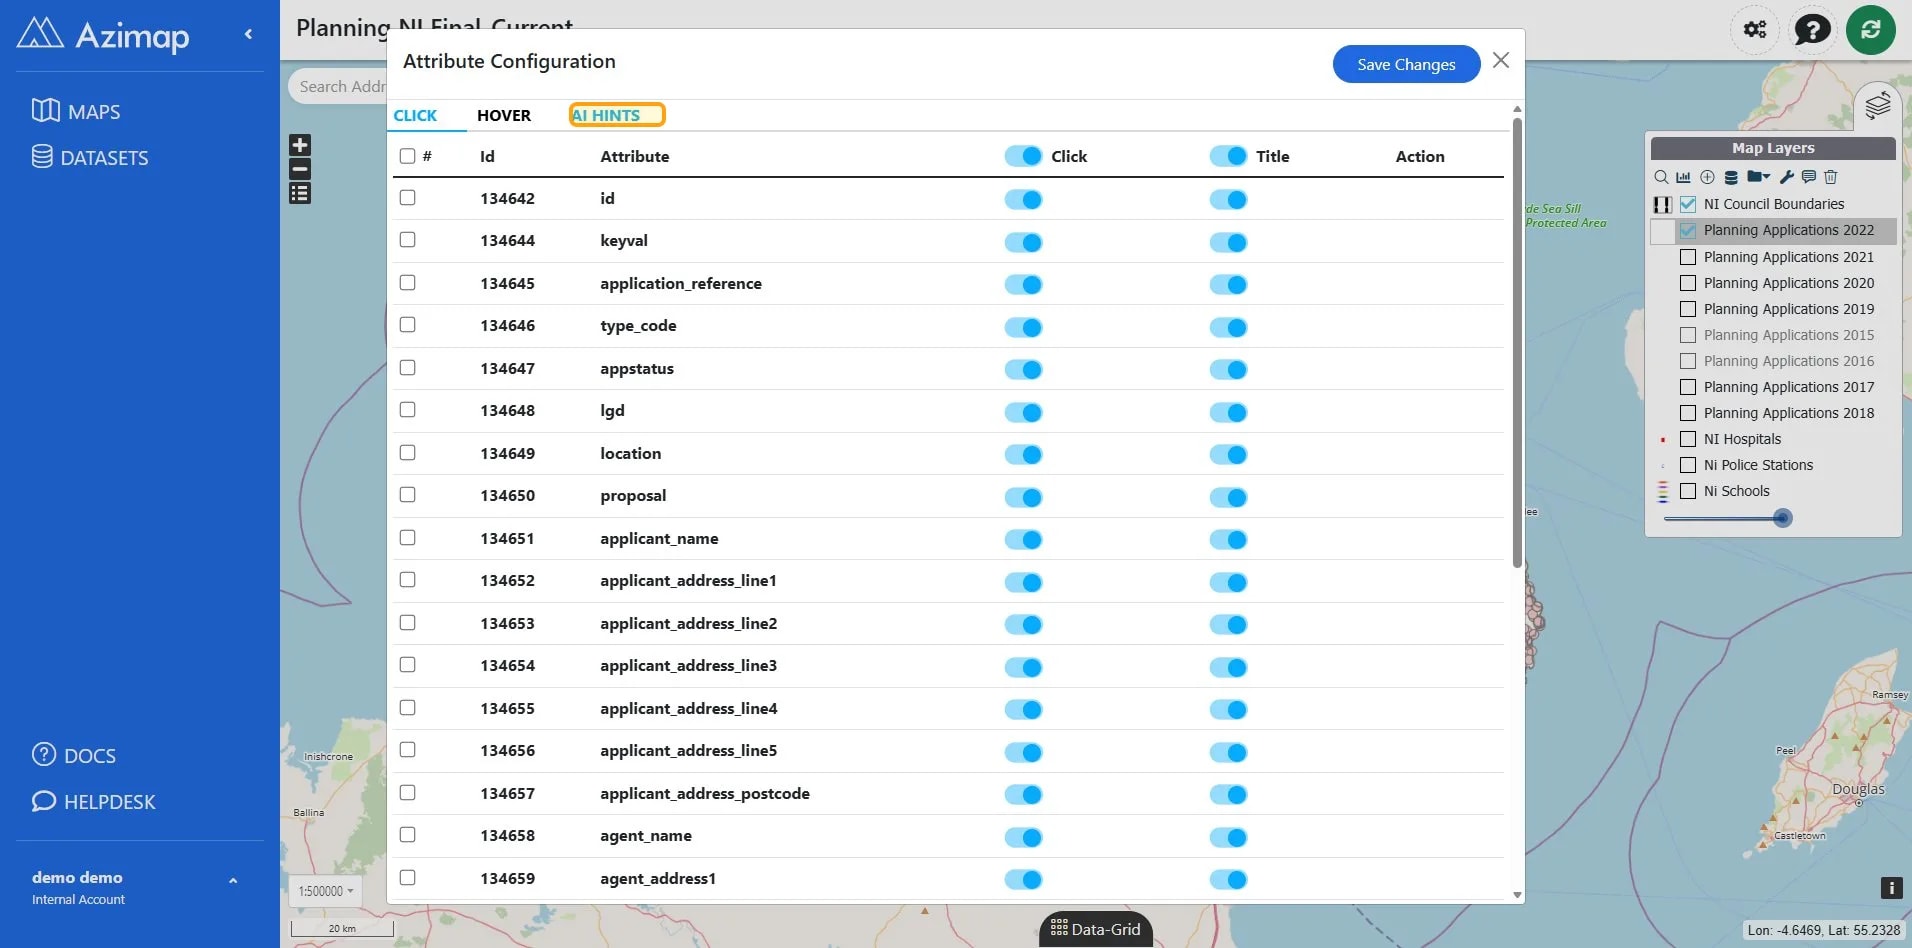
Task: Click the scrollbar down arrow in dialog
Action: [x=1517, y=895]
